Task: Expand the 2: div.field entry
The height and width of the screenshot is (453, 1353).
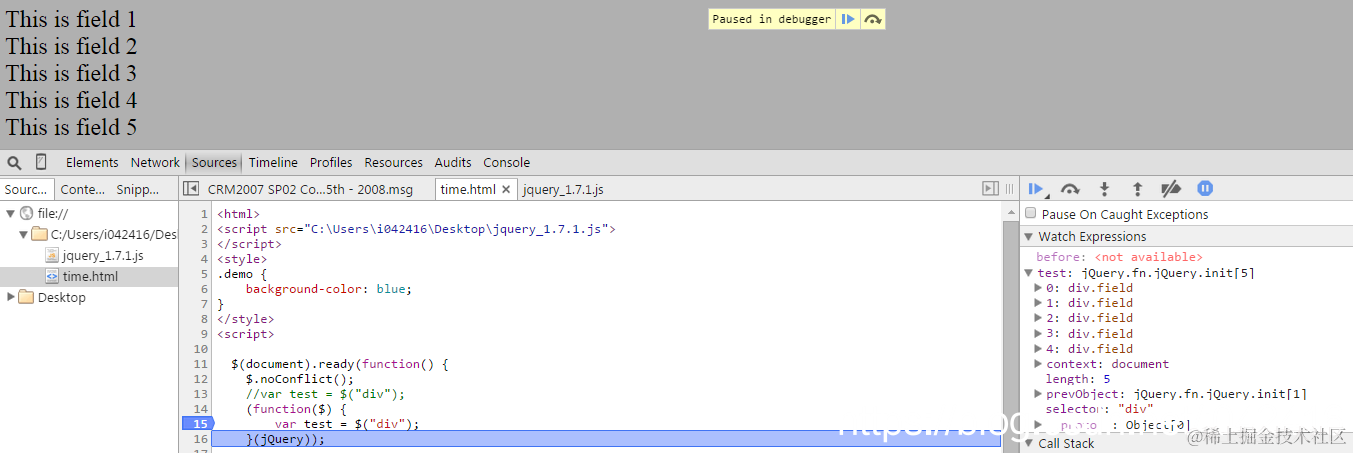Action: click(1039, 318)
